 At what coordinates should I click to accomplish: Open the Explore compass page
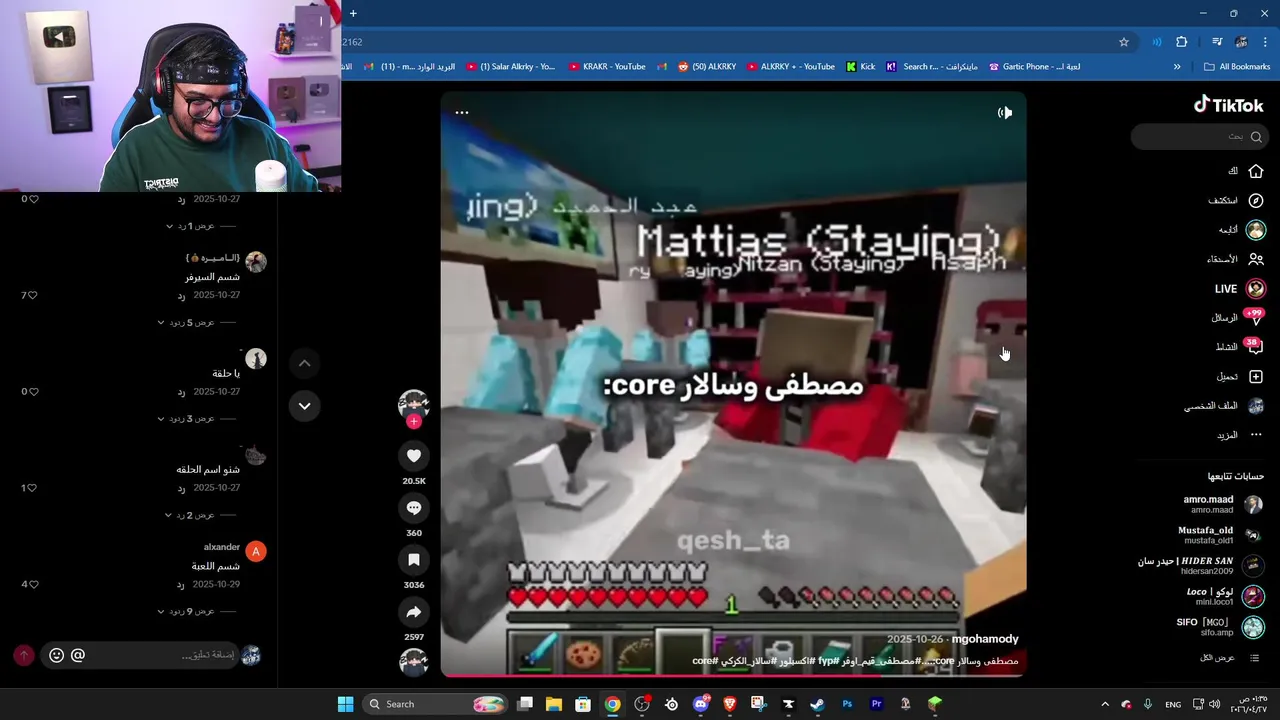(1236, 200)
